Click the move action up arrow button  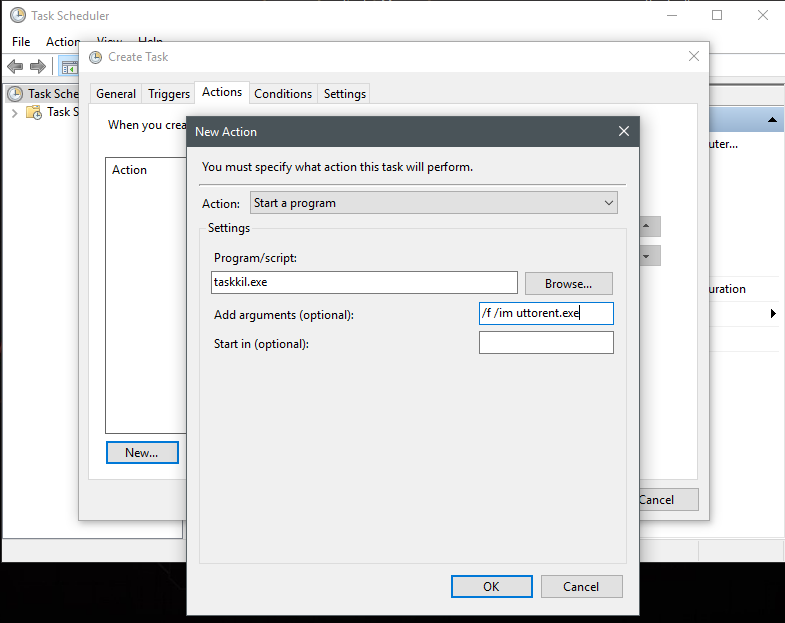650,226
